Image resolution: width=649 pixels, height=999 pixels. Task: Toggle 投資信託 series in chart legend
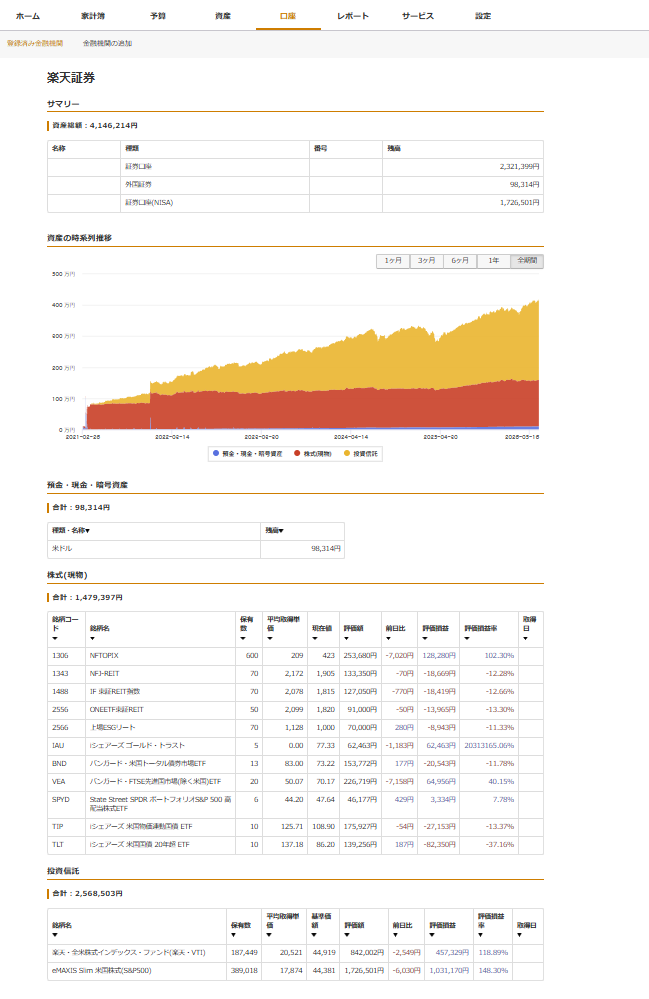(360, 454)
